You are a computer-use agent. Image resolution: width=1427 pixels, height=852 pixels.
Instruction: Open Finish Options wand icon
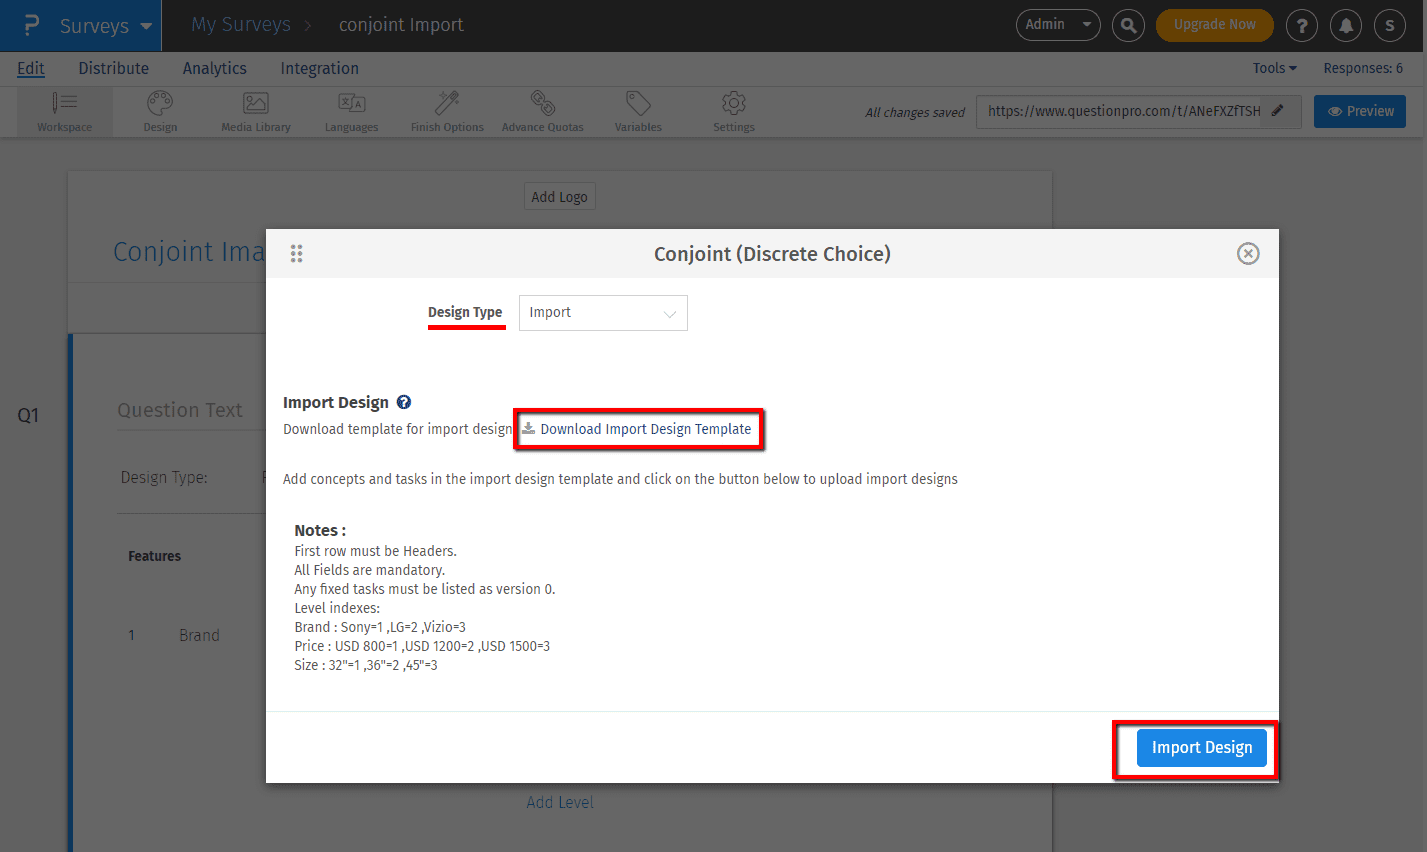pyautogui.click(x=447, y=104)
